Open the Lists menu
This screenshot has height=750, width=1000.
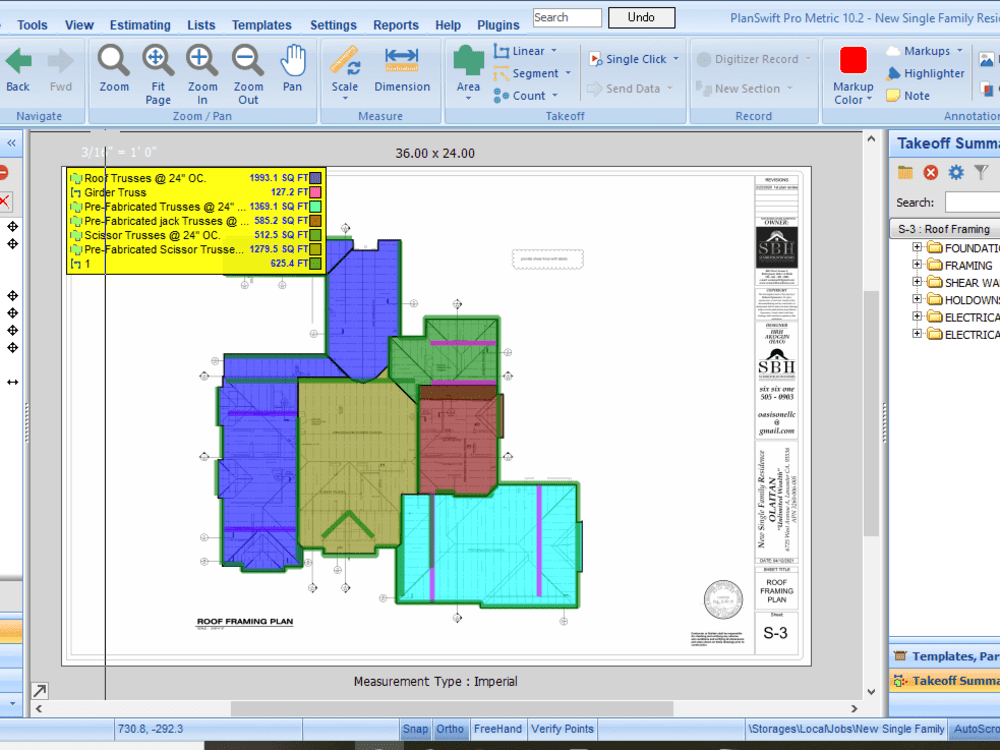[x=201, y=26]
